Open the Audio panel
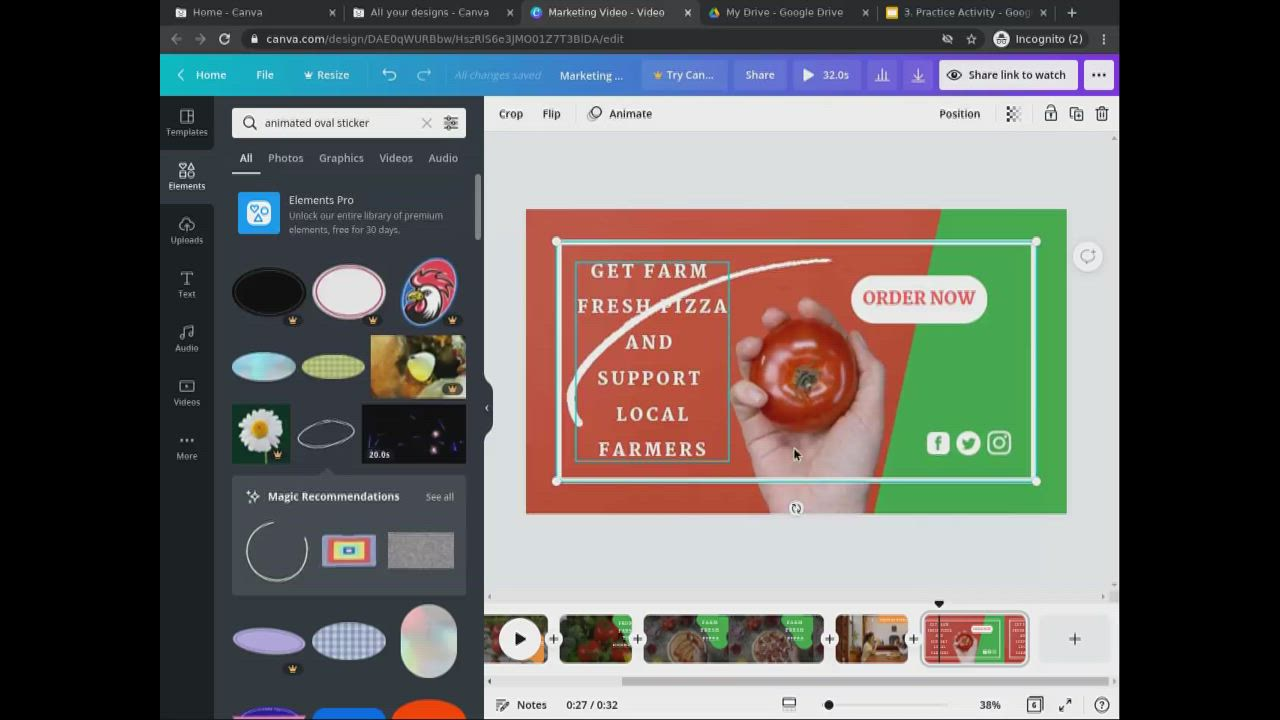 click(186, 339)
